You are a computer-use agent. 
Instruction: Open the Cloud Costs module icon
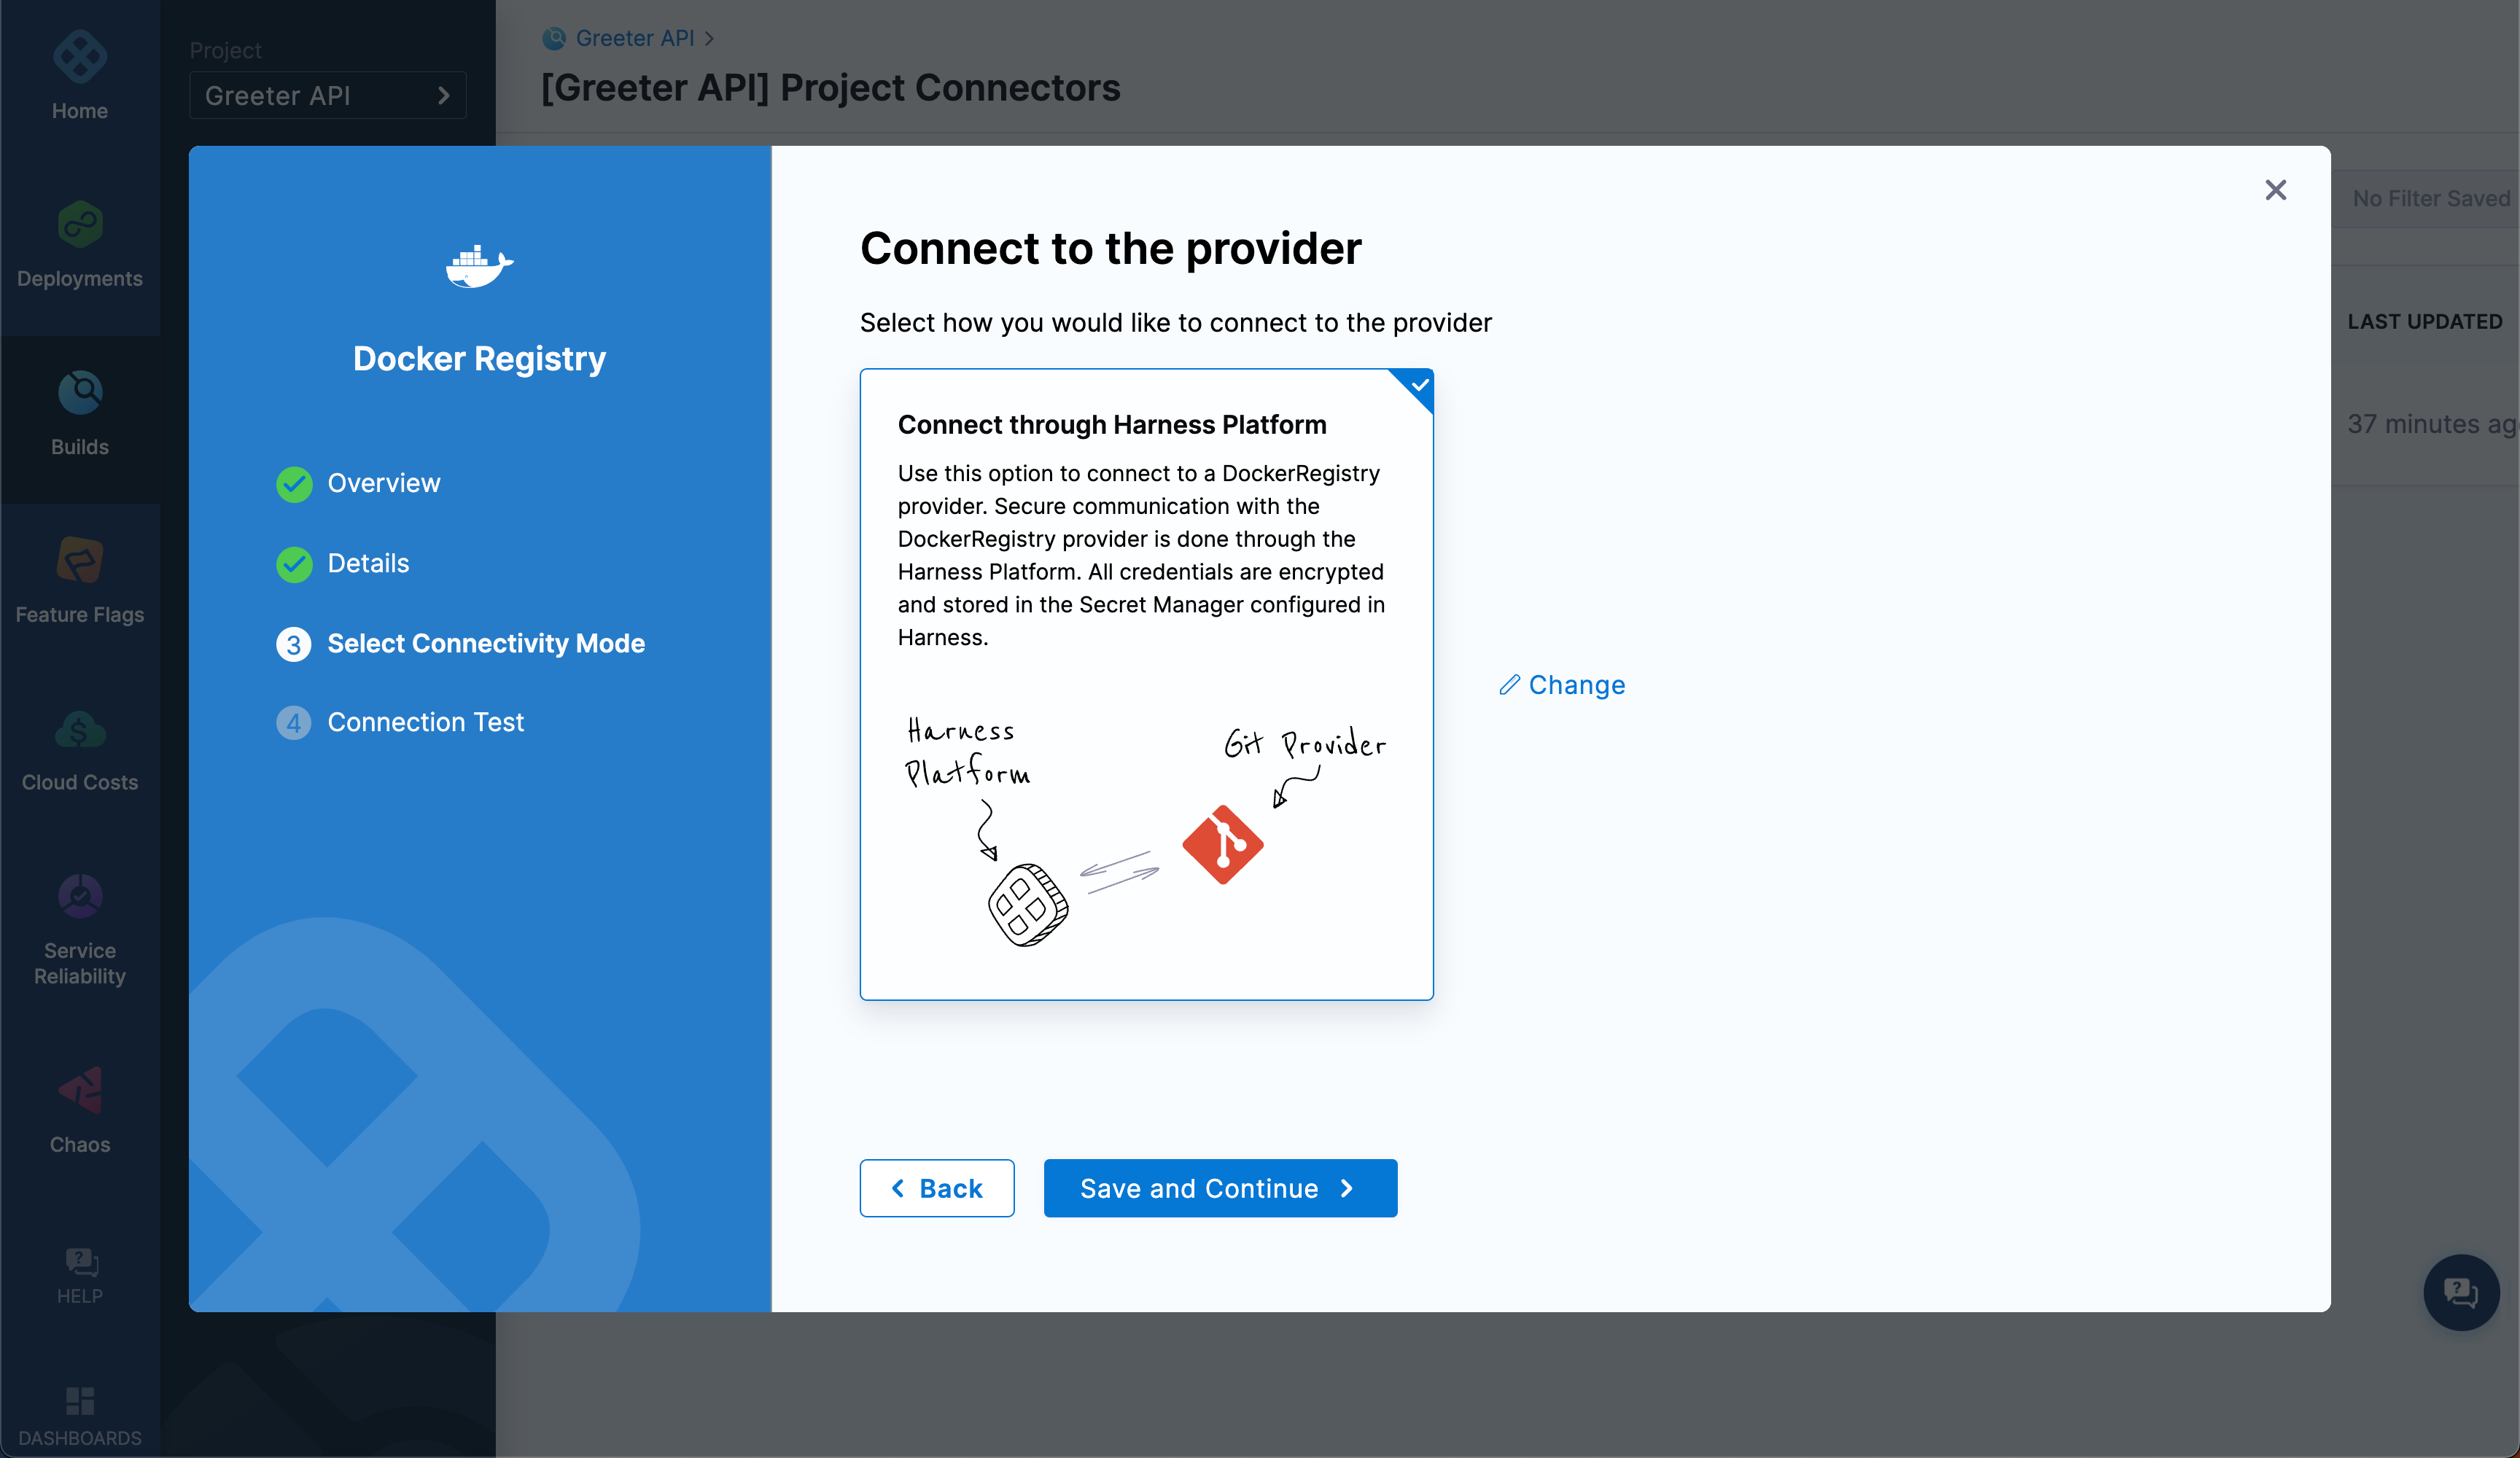click(x=80, y=730)
